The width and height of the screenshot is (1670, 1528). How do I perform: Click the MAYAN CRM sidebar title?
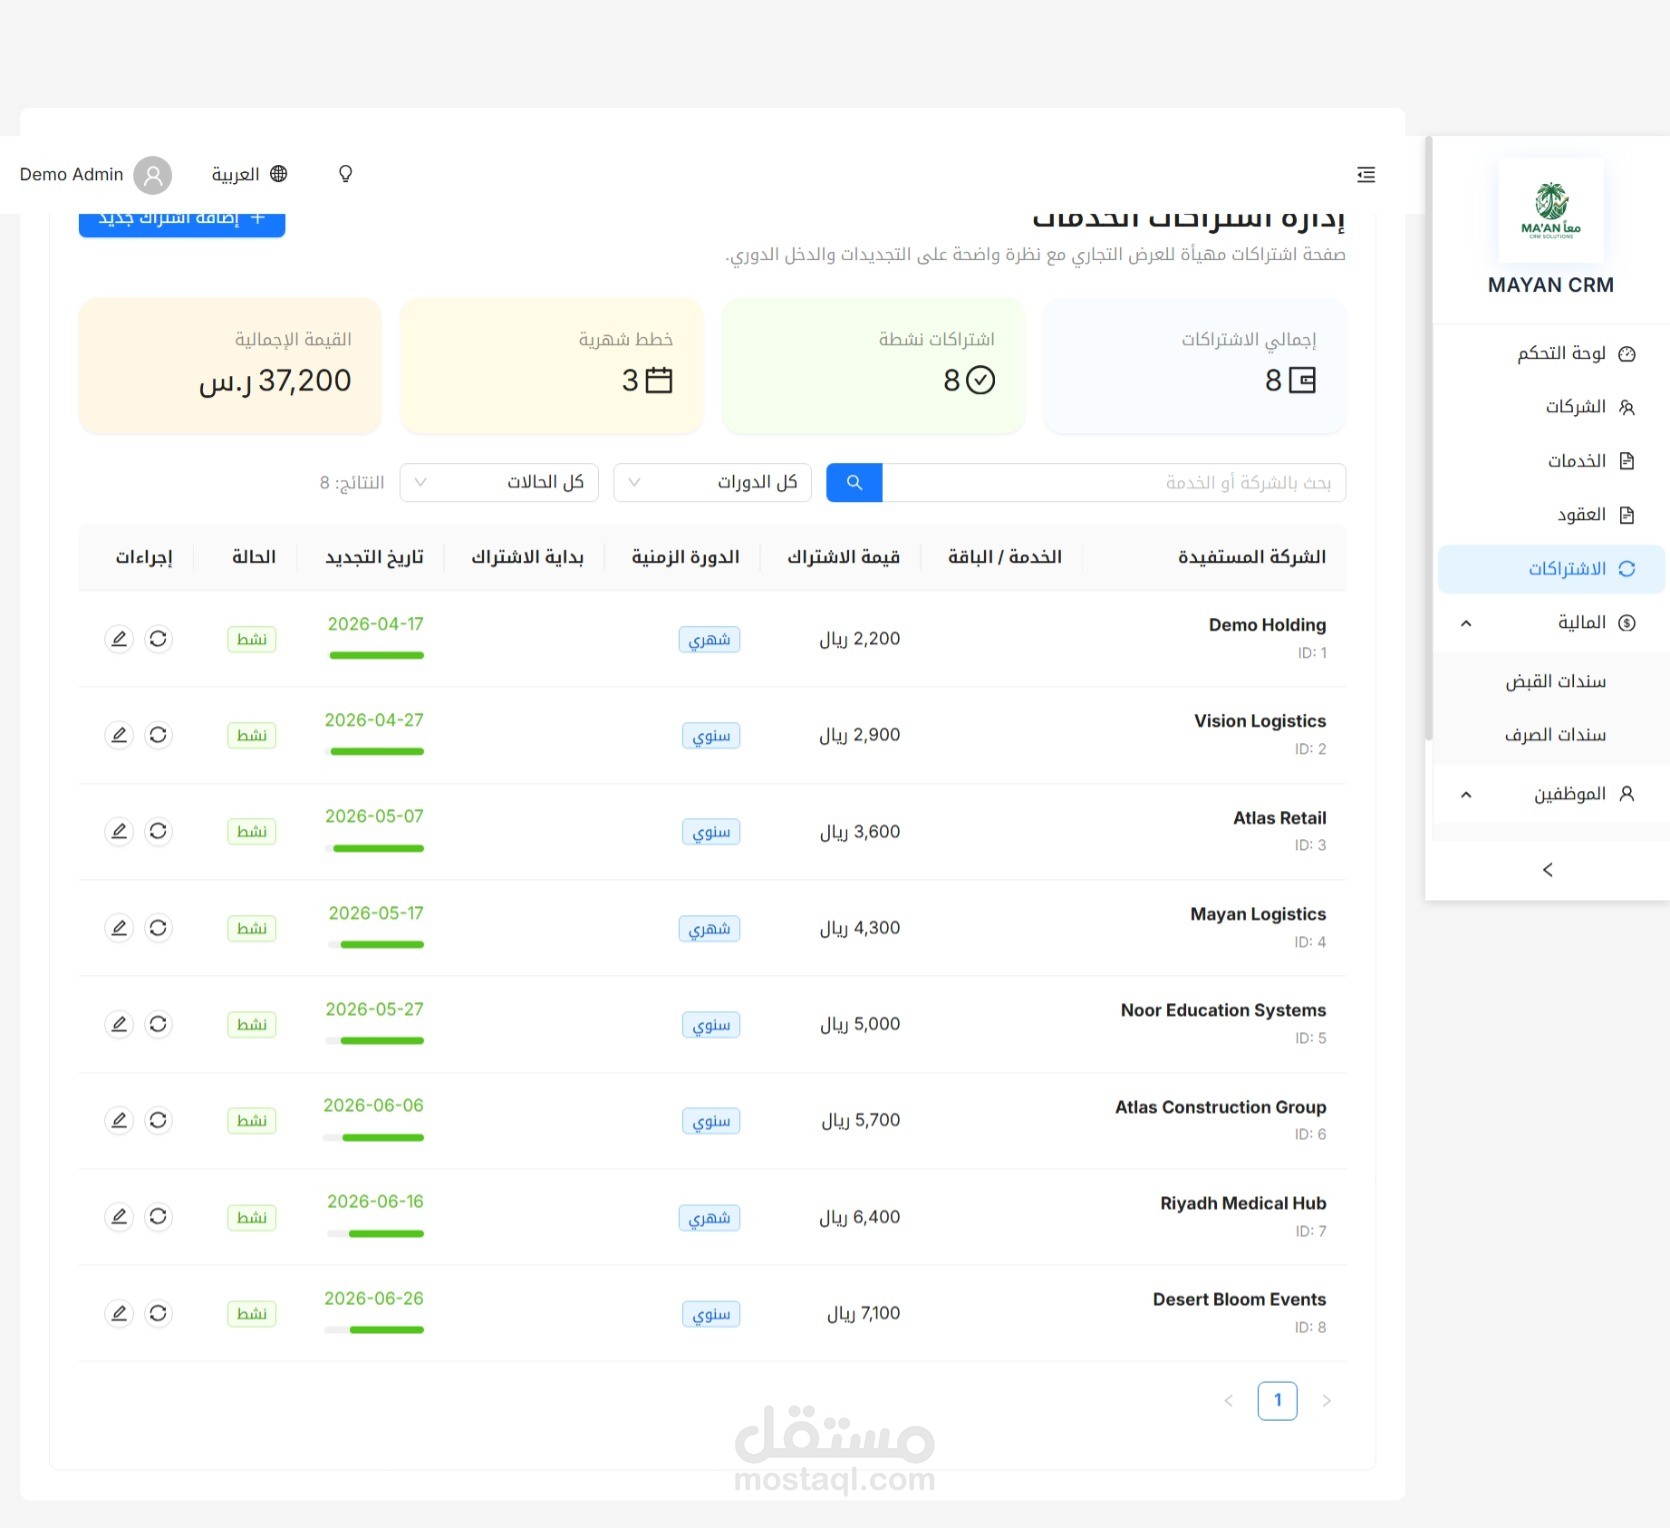pyautogui.click(x=1551, y=285)
